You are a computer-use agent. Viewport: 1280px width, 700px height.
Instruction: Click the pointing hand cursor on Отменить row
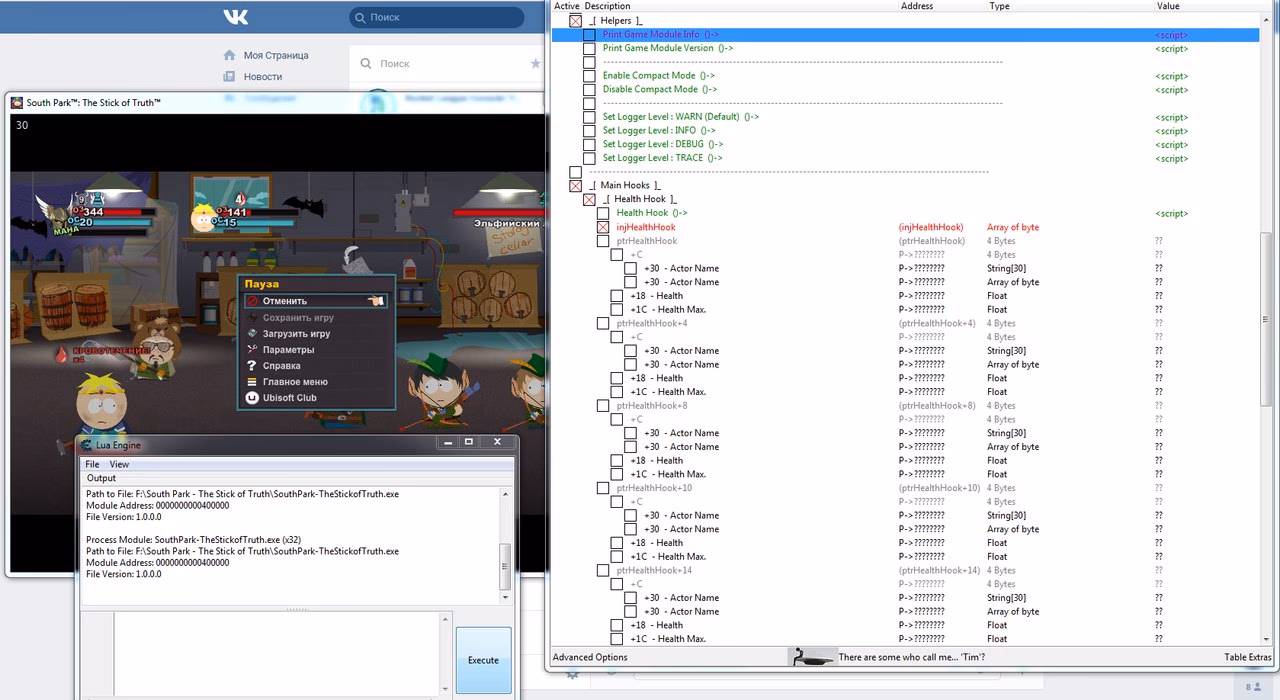(x=376, y=300)
